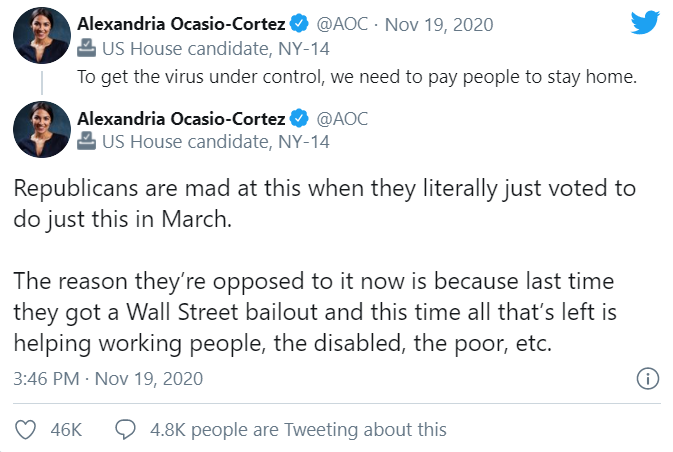The image size is (673, 452).
Task: Click verified badge on the second tweet
Action: point(299,118)
